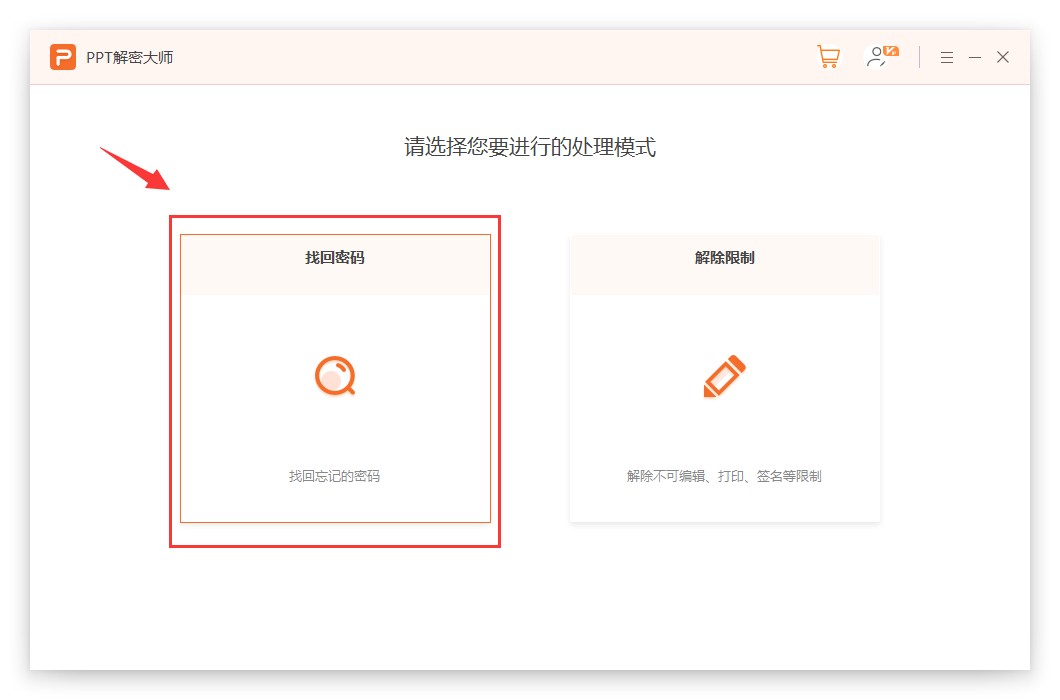The height and width of the screenshot is (700, 1060).
Task: Open the shopping cart purchase icon
Action: click(828, 57)
